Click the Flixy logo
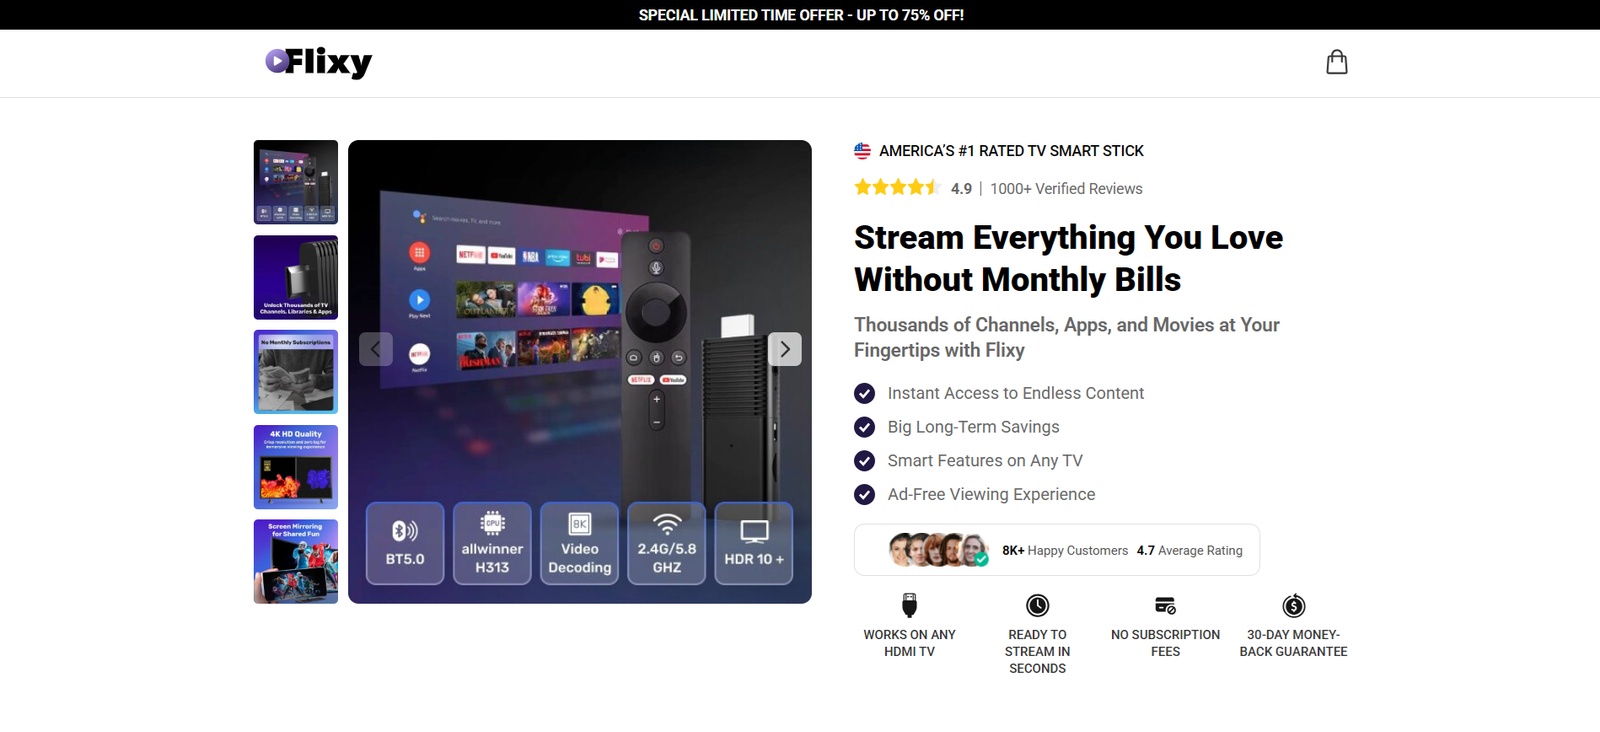 [318, 62]
